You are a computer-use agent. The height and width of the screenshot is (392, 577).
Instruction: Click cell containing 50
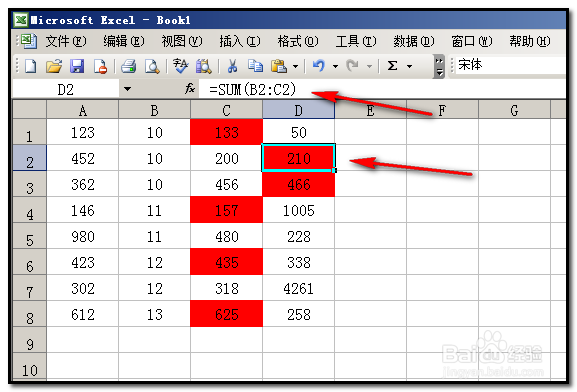(298, 132)
